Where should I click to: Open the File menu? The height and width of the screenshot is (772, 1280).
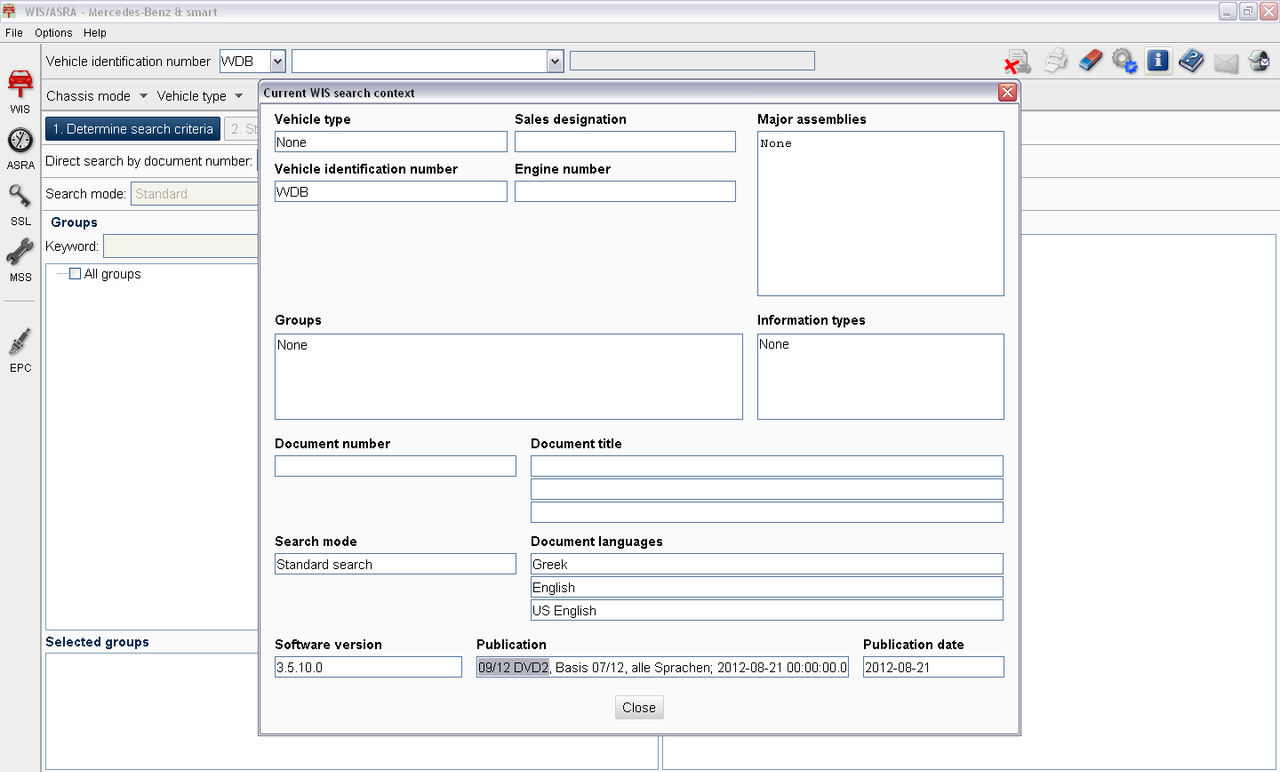[14, 33]
